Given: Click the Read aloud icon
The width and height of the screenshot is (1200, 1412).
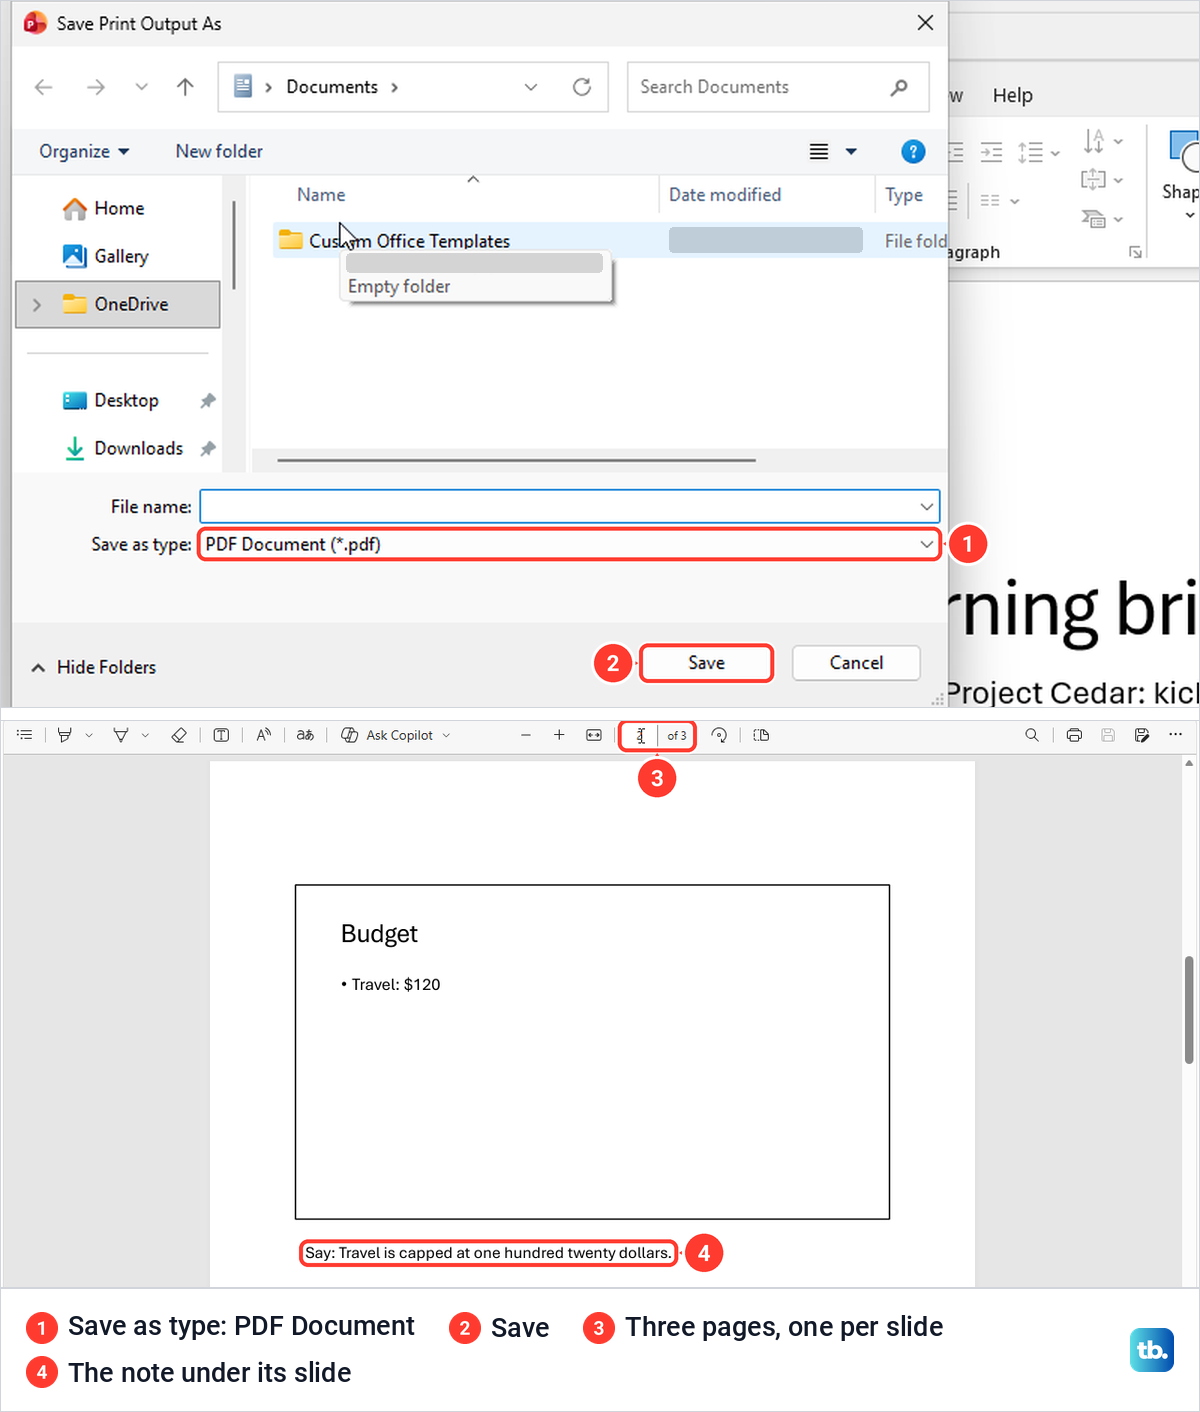Looking at the screenshot, I should [263, 735].
